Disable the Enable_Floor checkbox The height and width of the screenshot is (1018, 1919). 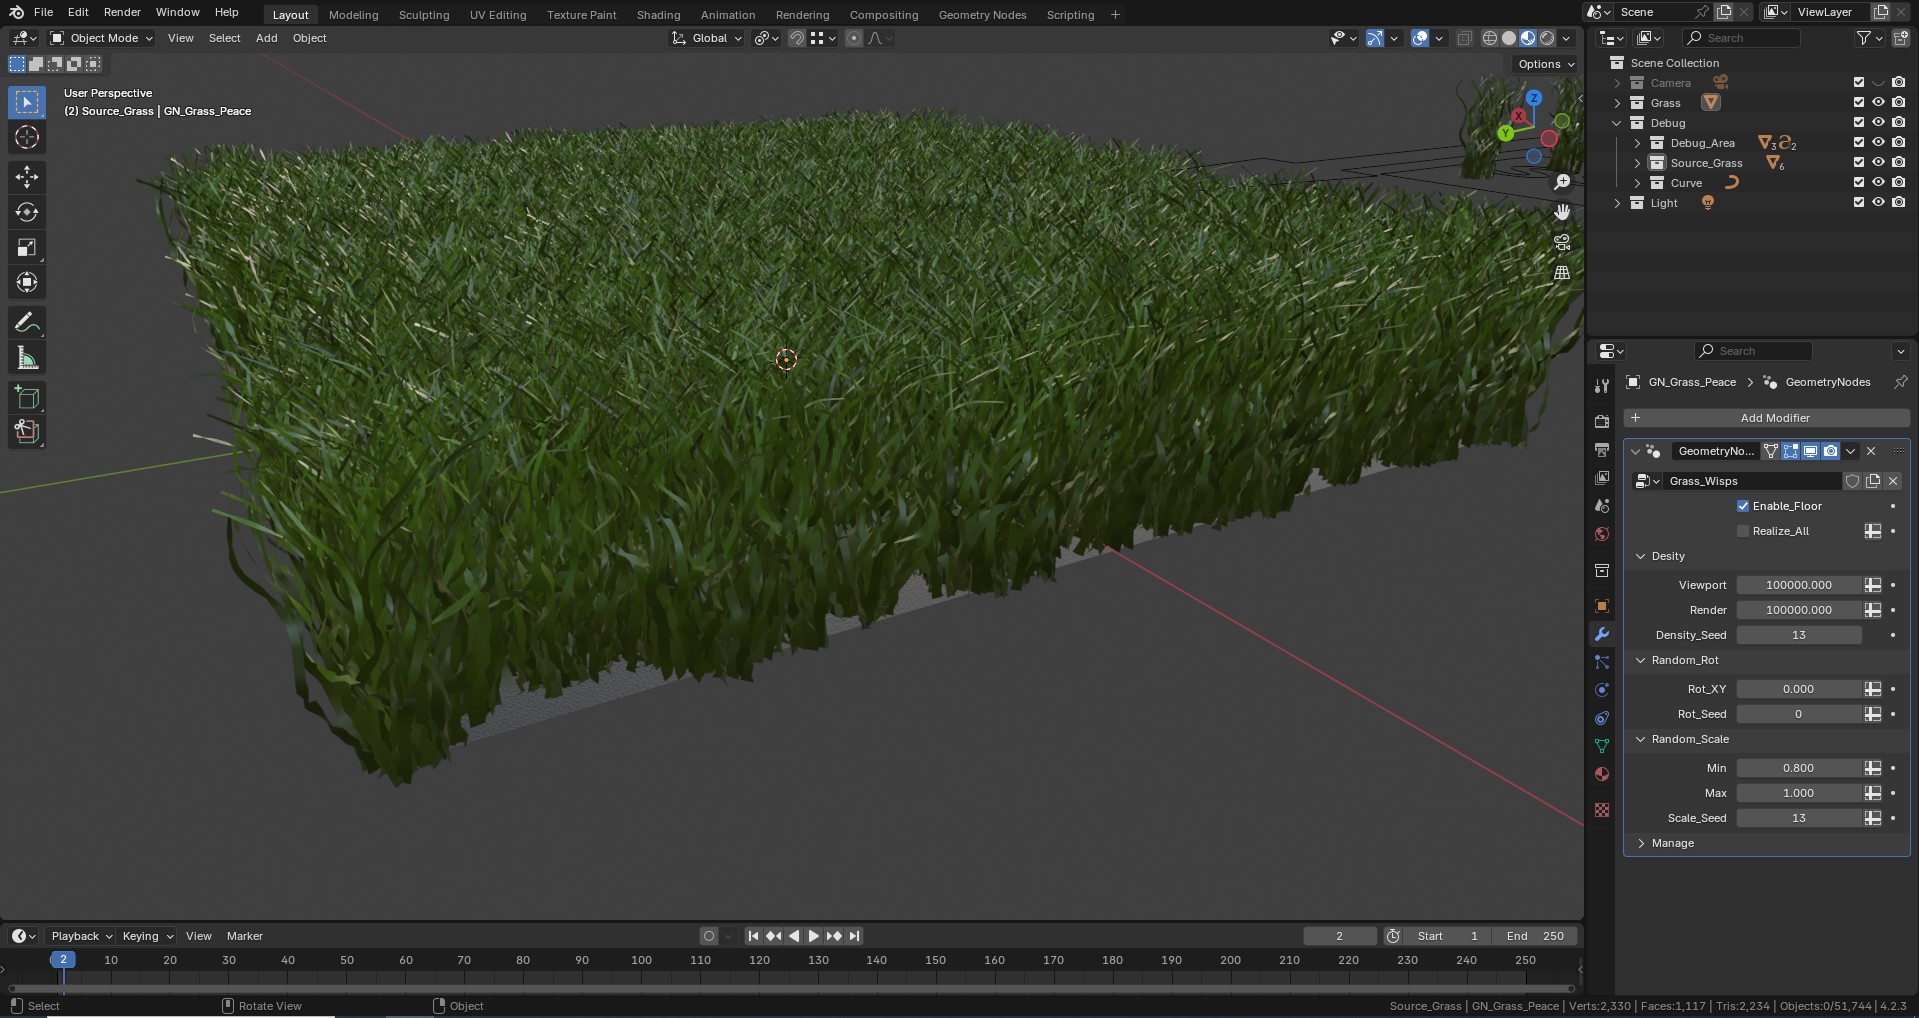[x=1743, y=506]
